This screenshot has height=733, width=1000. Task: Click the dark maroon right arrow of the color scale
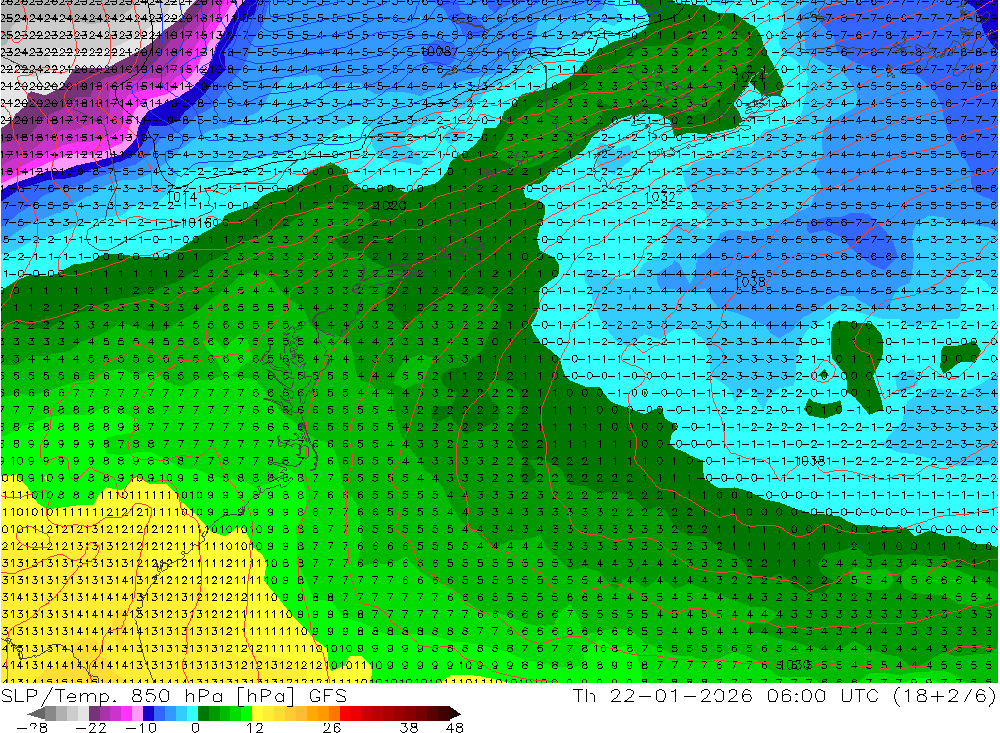tap(454, 714)
